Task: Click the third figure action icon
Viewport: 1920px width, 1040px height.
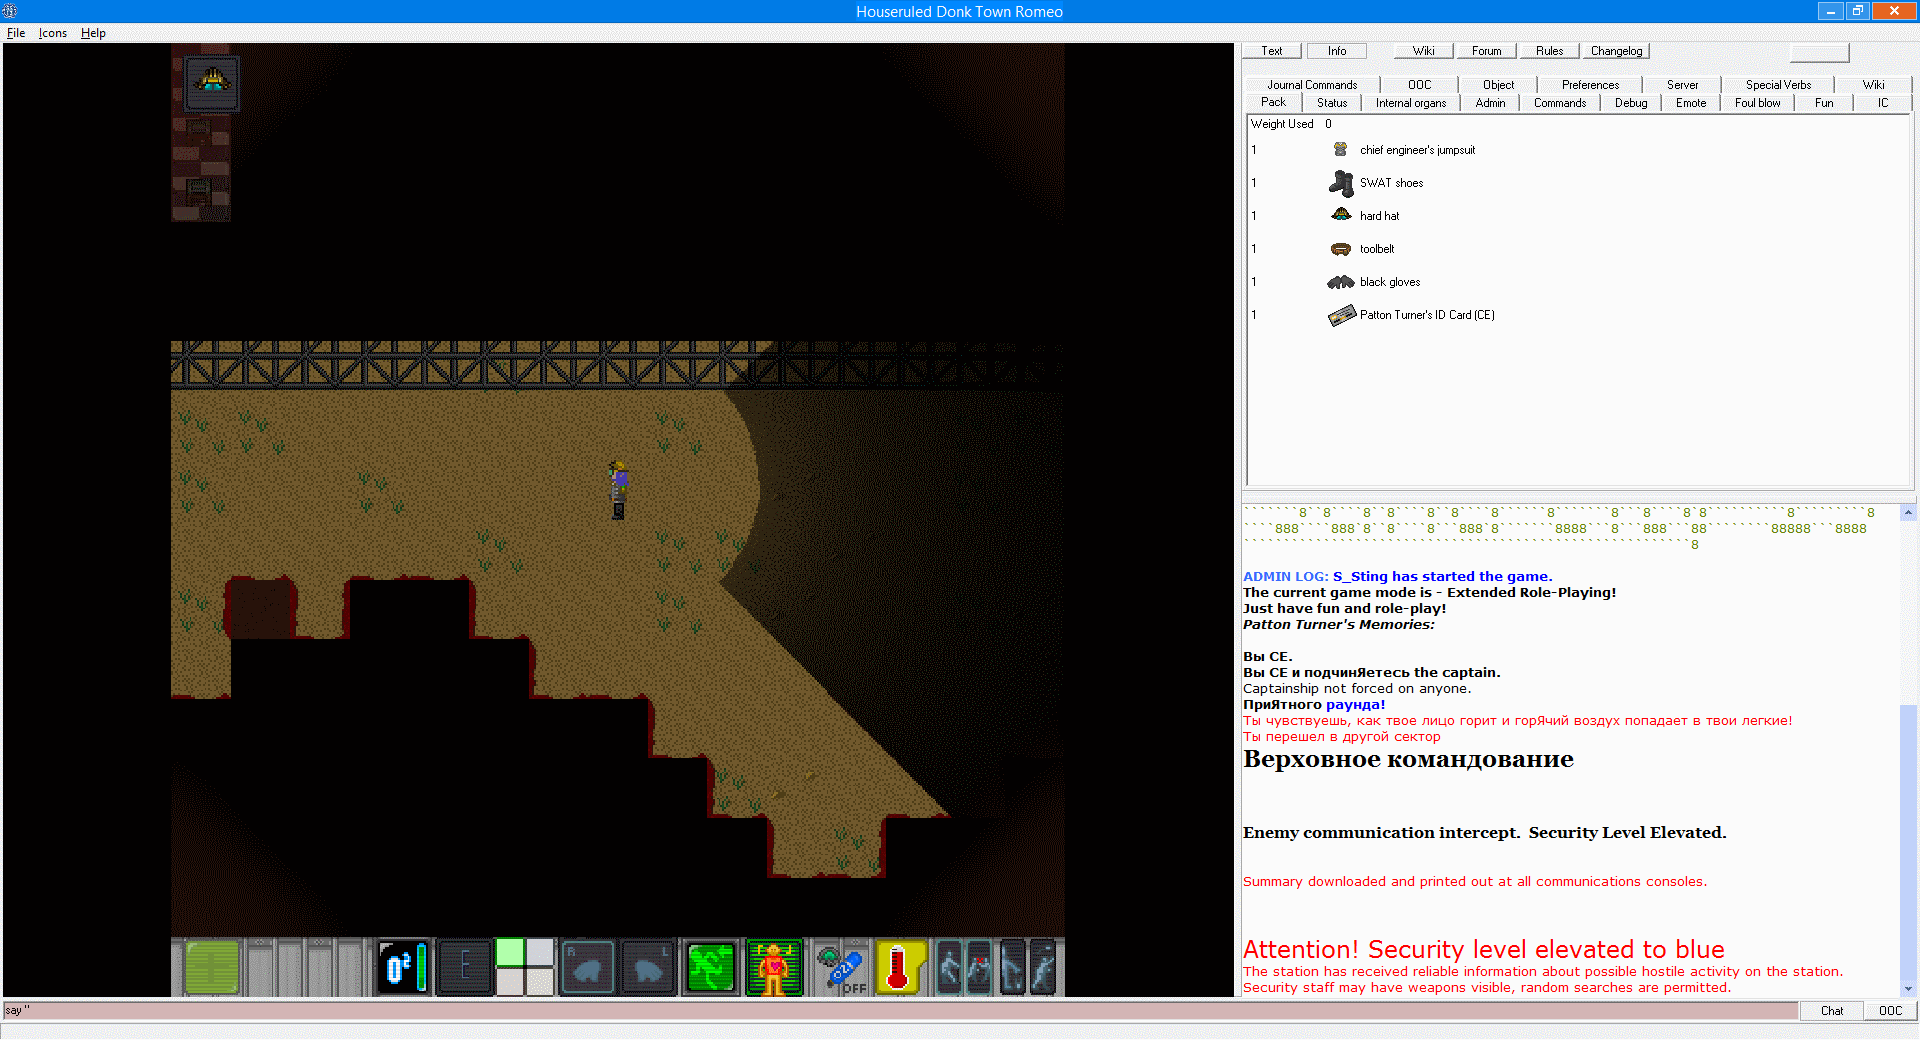Action: (x=1013, y=968)
